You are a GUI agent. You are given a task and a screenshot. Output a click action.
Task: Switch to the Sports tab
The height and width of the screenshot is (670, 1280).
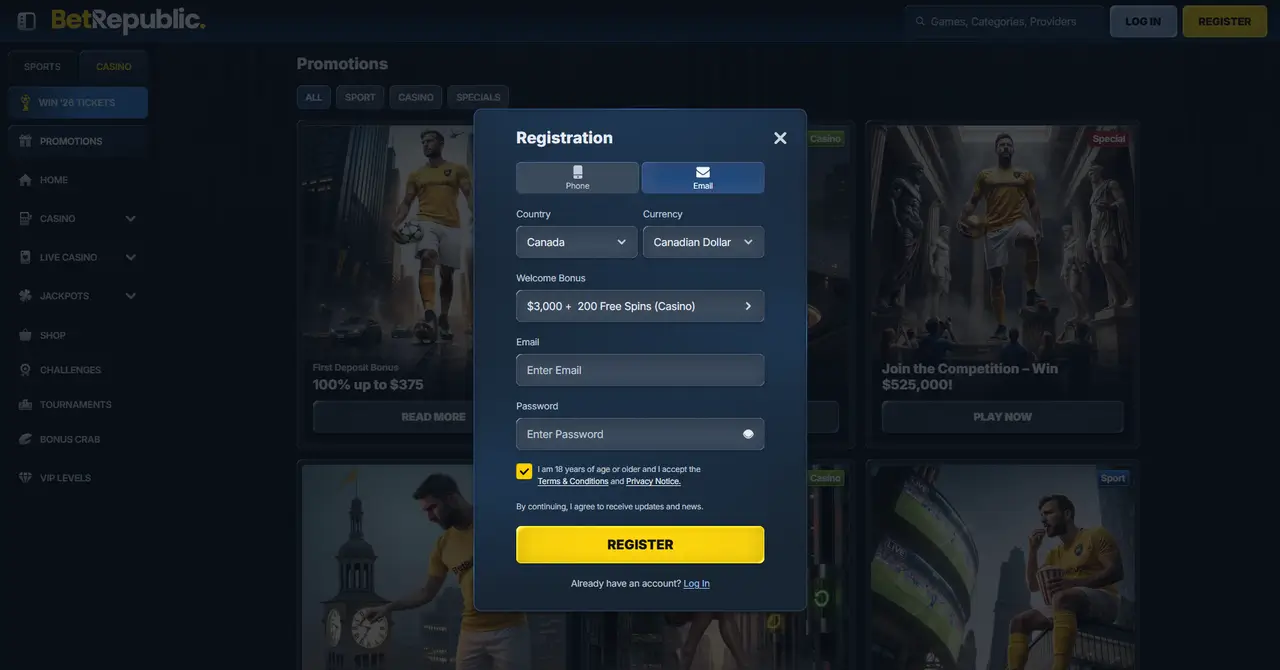point(42,67)
